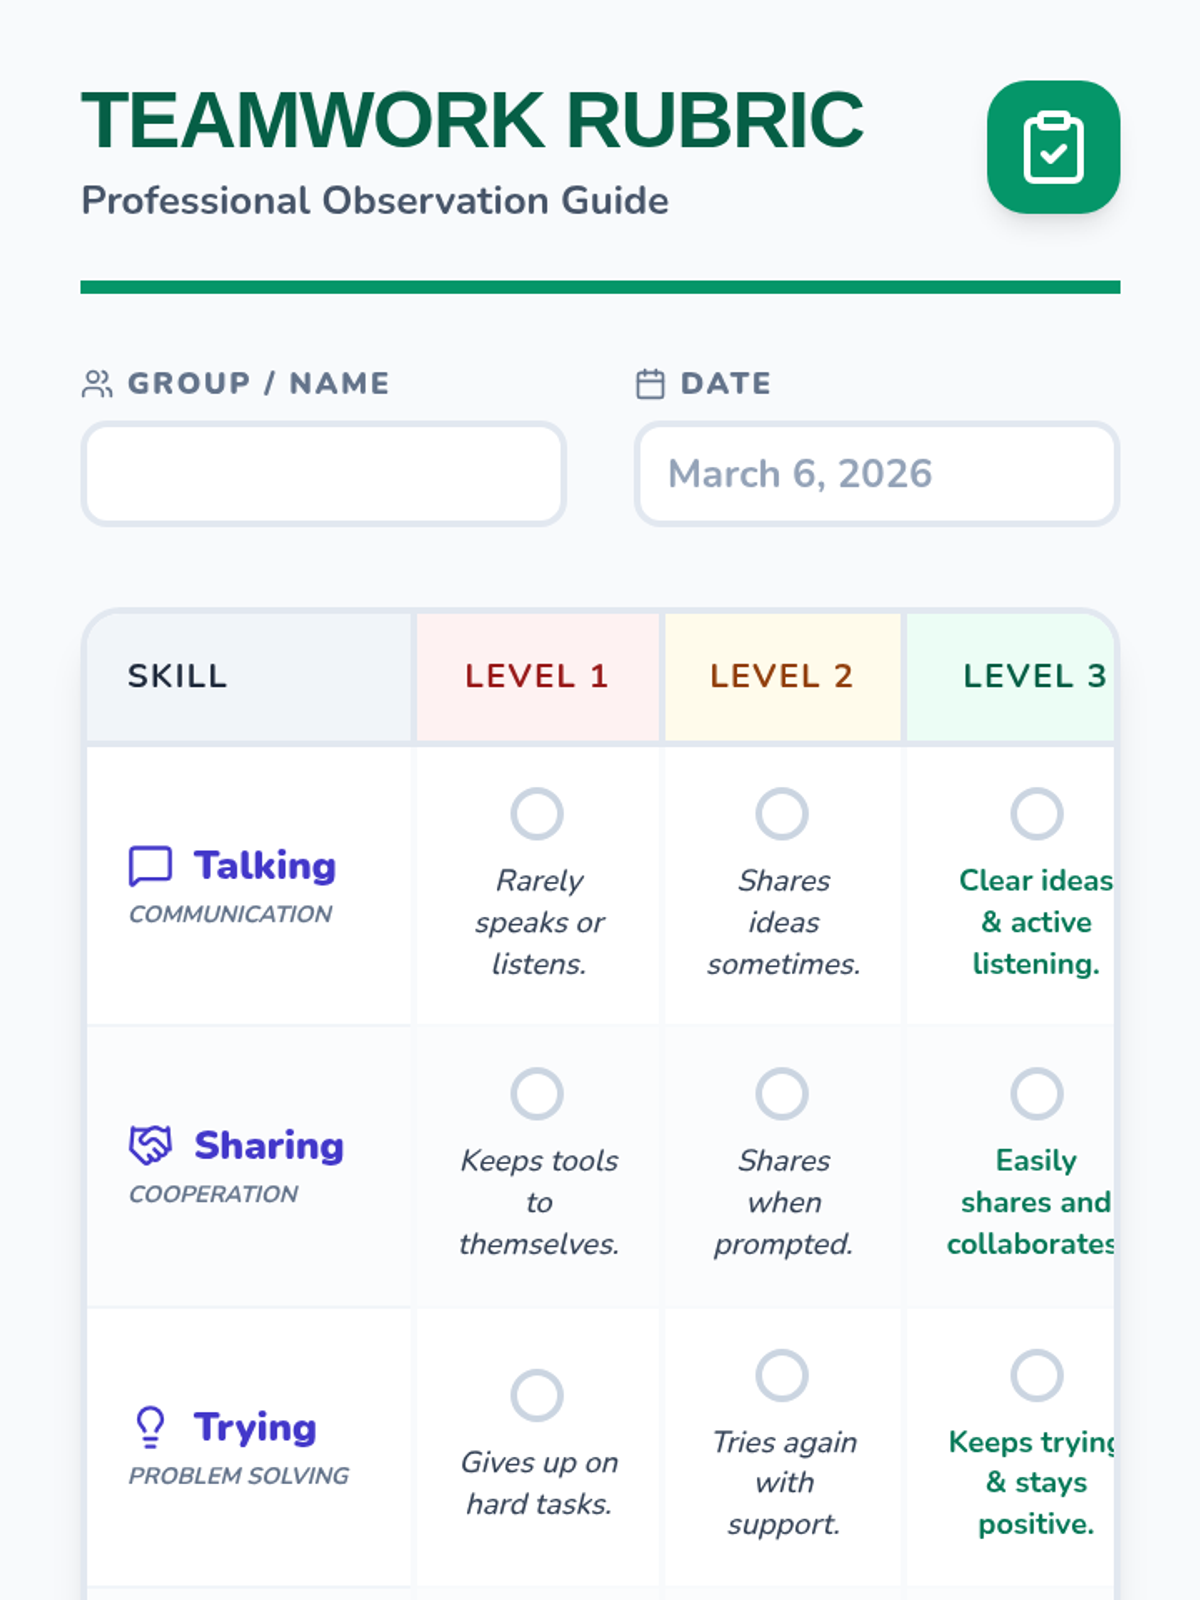The height and width of the screenshot is (1600, 1200).
Task: Click the Trying lightbulb icon
Action: 151,1427
